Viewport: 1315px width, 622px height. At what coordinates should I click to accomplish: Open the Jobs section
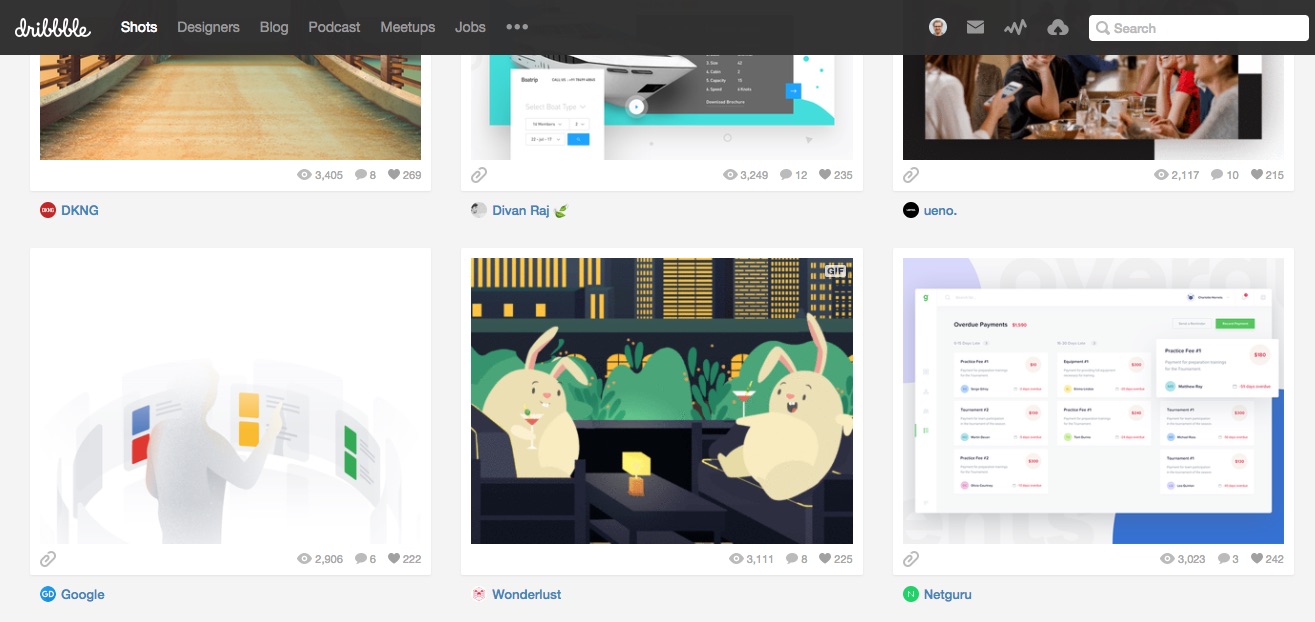click(470, 27)
